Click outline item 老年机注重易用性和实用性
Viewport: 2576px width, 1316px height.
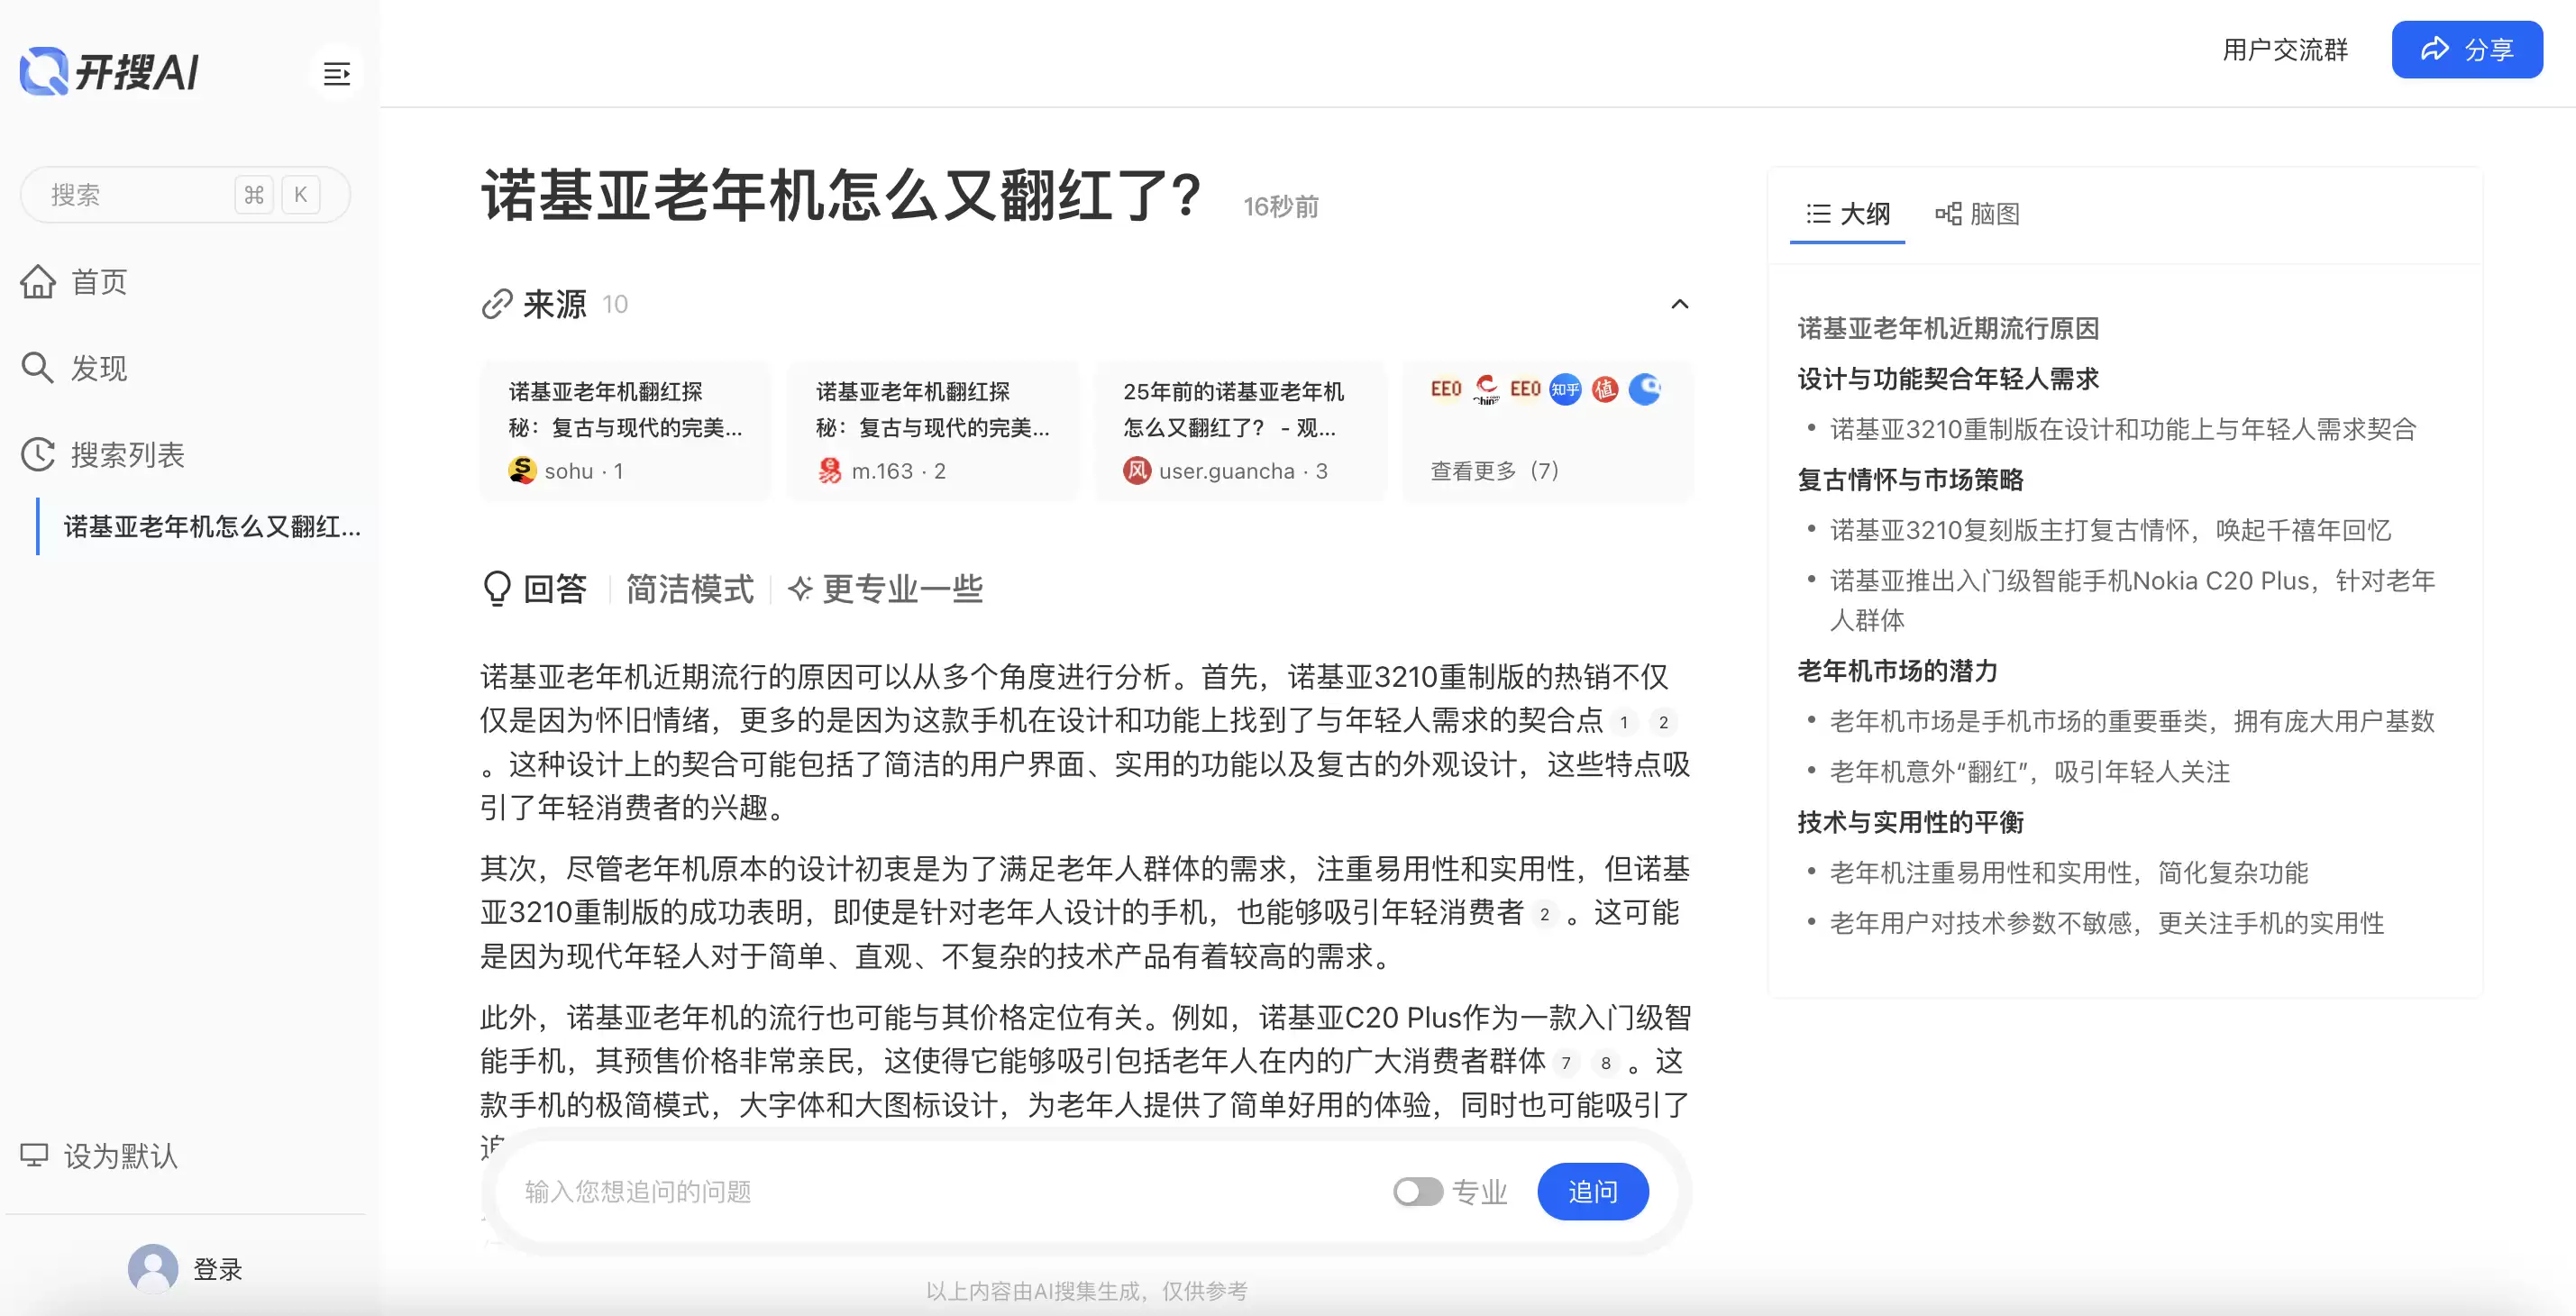[x=2069, y=873]
